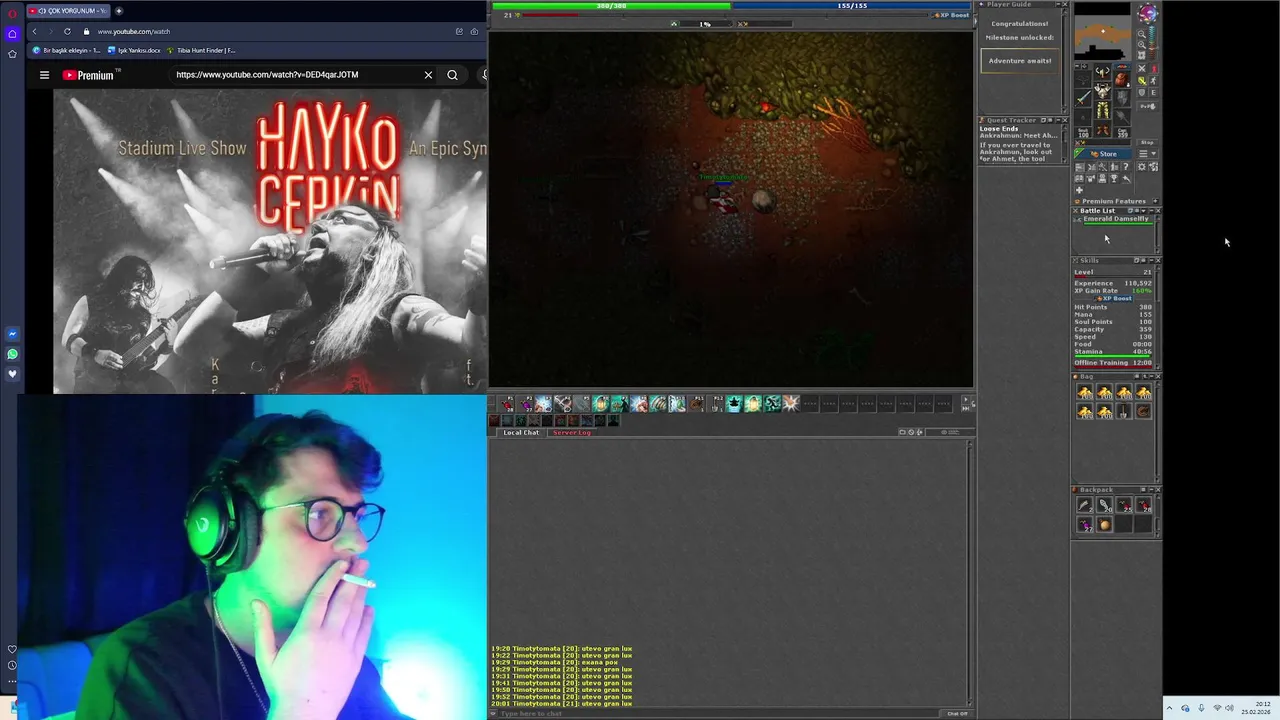Screen dimensions: 1280x720
Task: Close the Bag container panel
Action: (1157, 376)
